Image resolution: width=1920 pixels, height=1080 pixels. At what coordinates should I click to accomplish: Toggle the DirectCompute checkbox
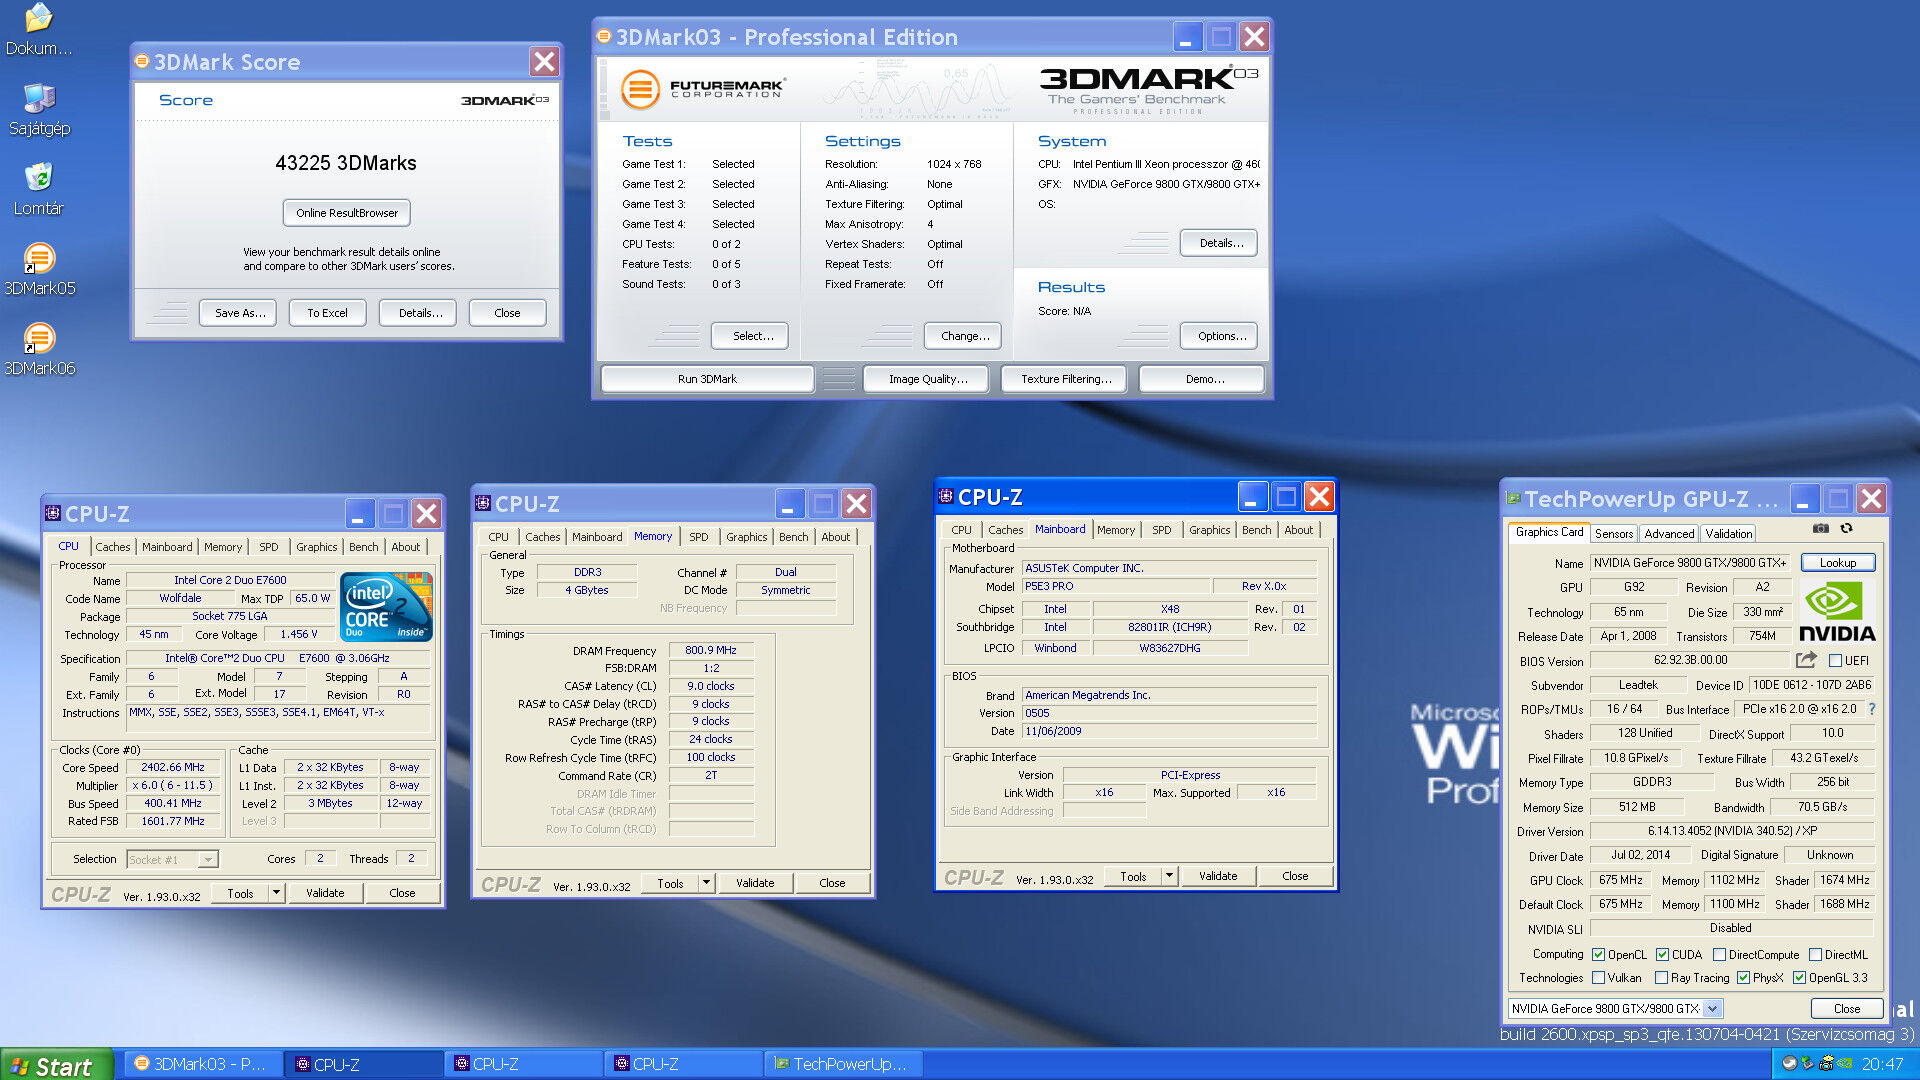pyautogui.click(x=1719, y=955)
